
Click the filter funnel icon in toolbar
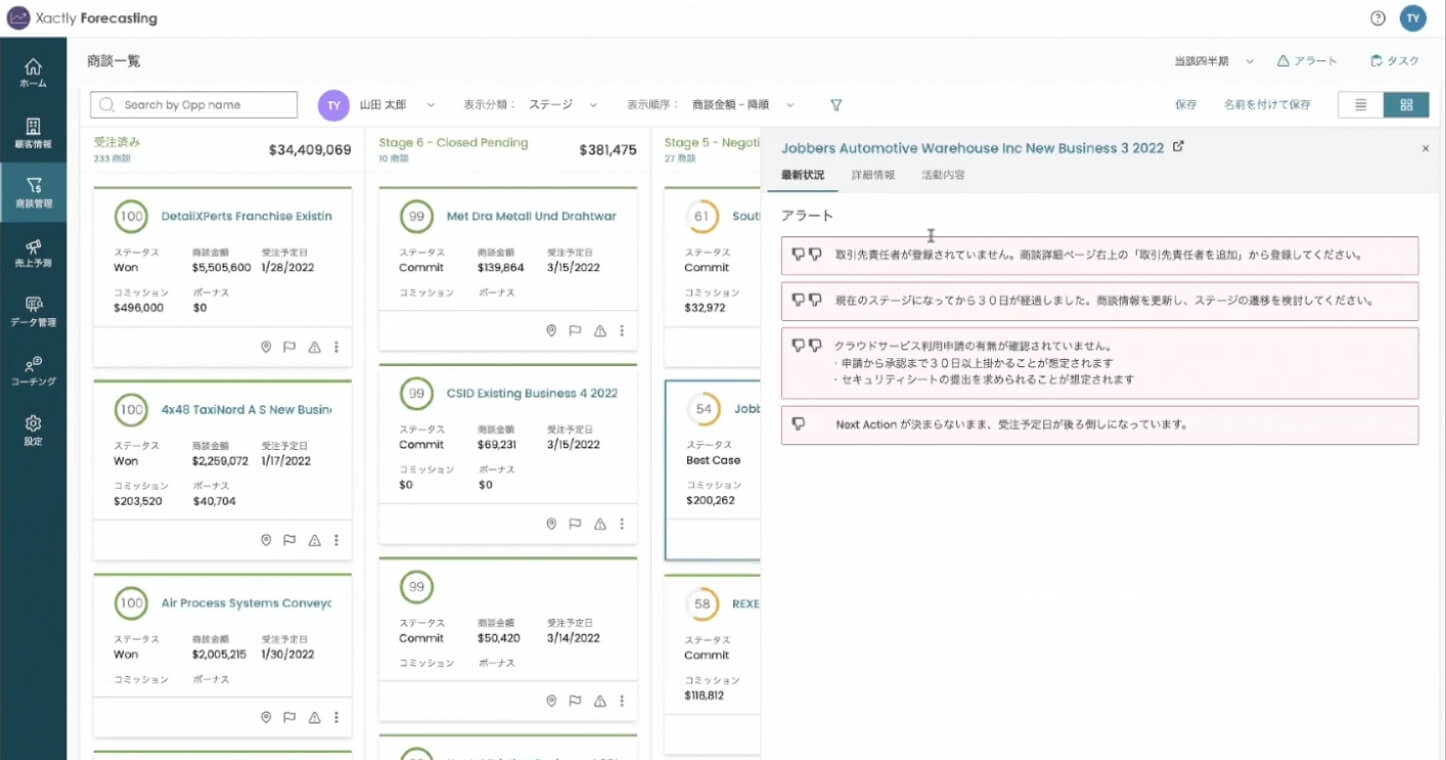[x=836, y=105]
